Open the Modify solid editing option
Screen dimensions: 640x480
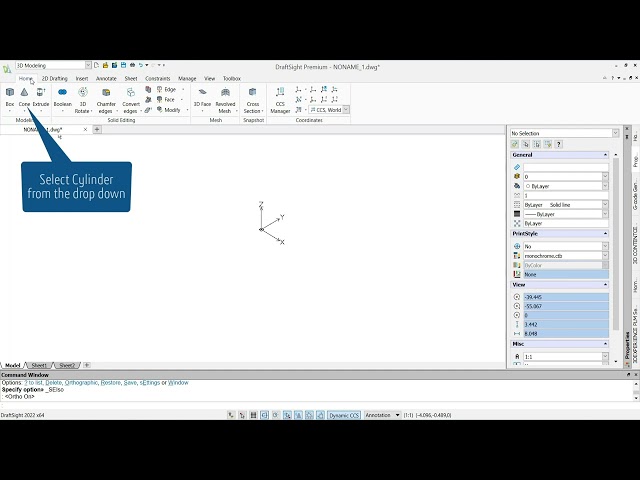pos(171,110)
